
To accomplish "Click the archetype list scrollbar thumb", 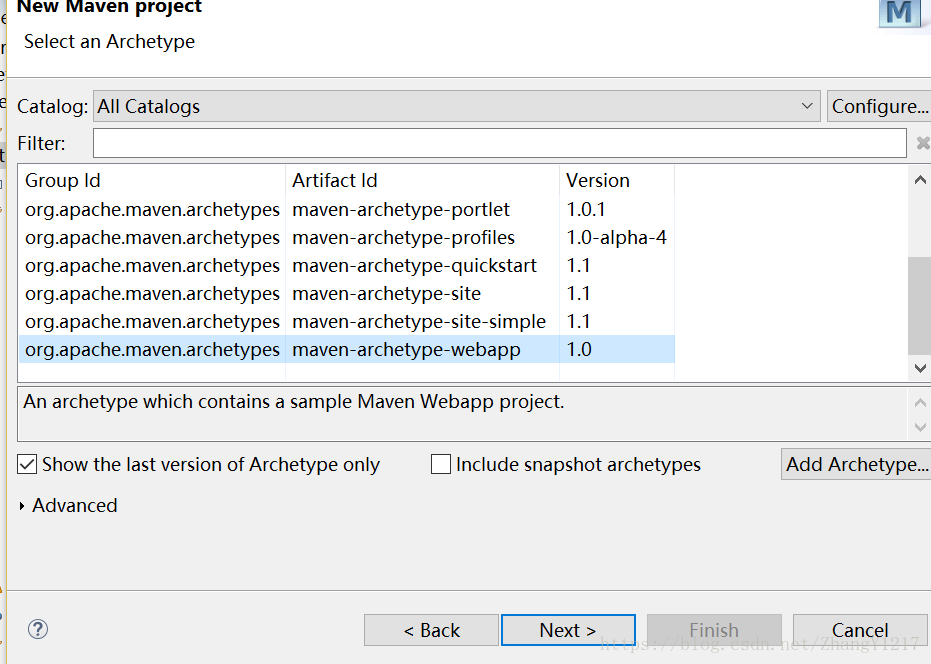I will [x=920, y=306].
